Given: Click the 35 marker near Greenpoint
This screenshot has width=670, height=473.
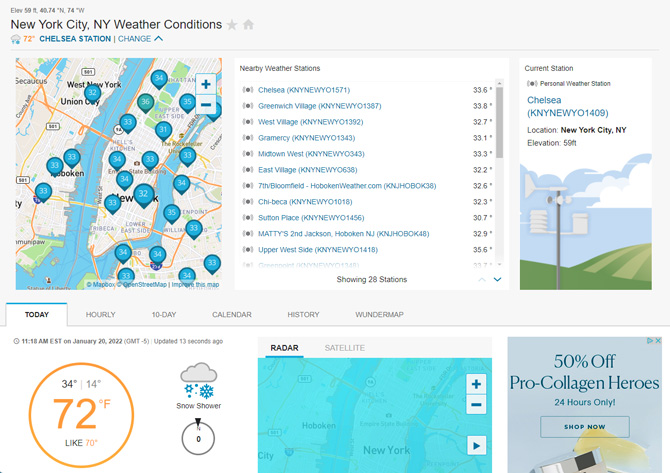Looking at the screenshot, I should (171, 213).
